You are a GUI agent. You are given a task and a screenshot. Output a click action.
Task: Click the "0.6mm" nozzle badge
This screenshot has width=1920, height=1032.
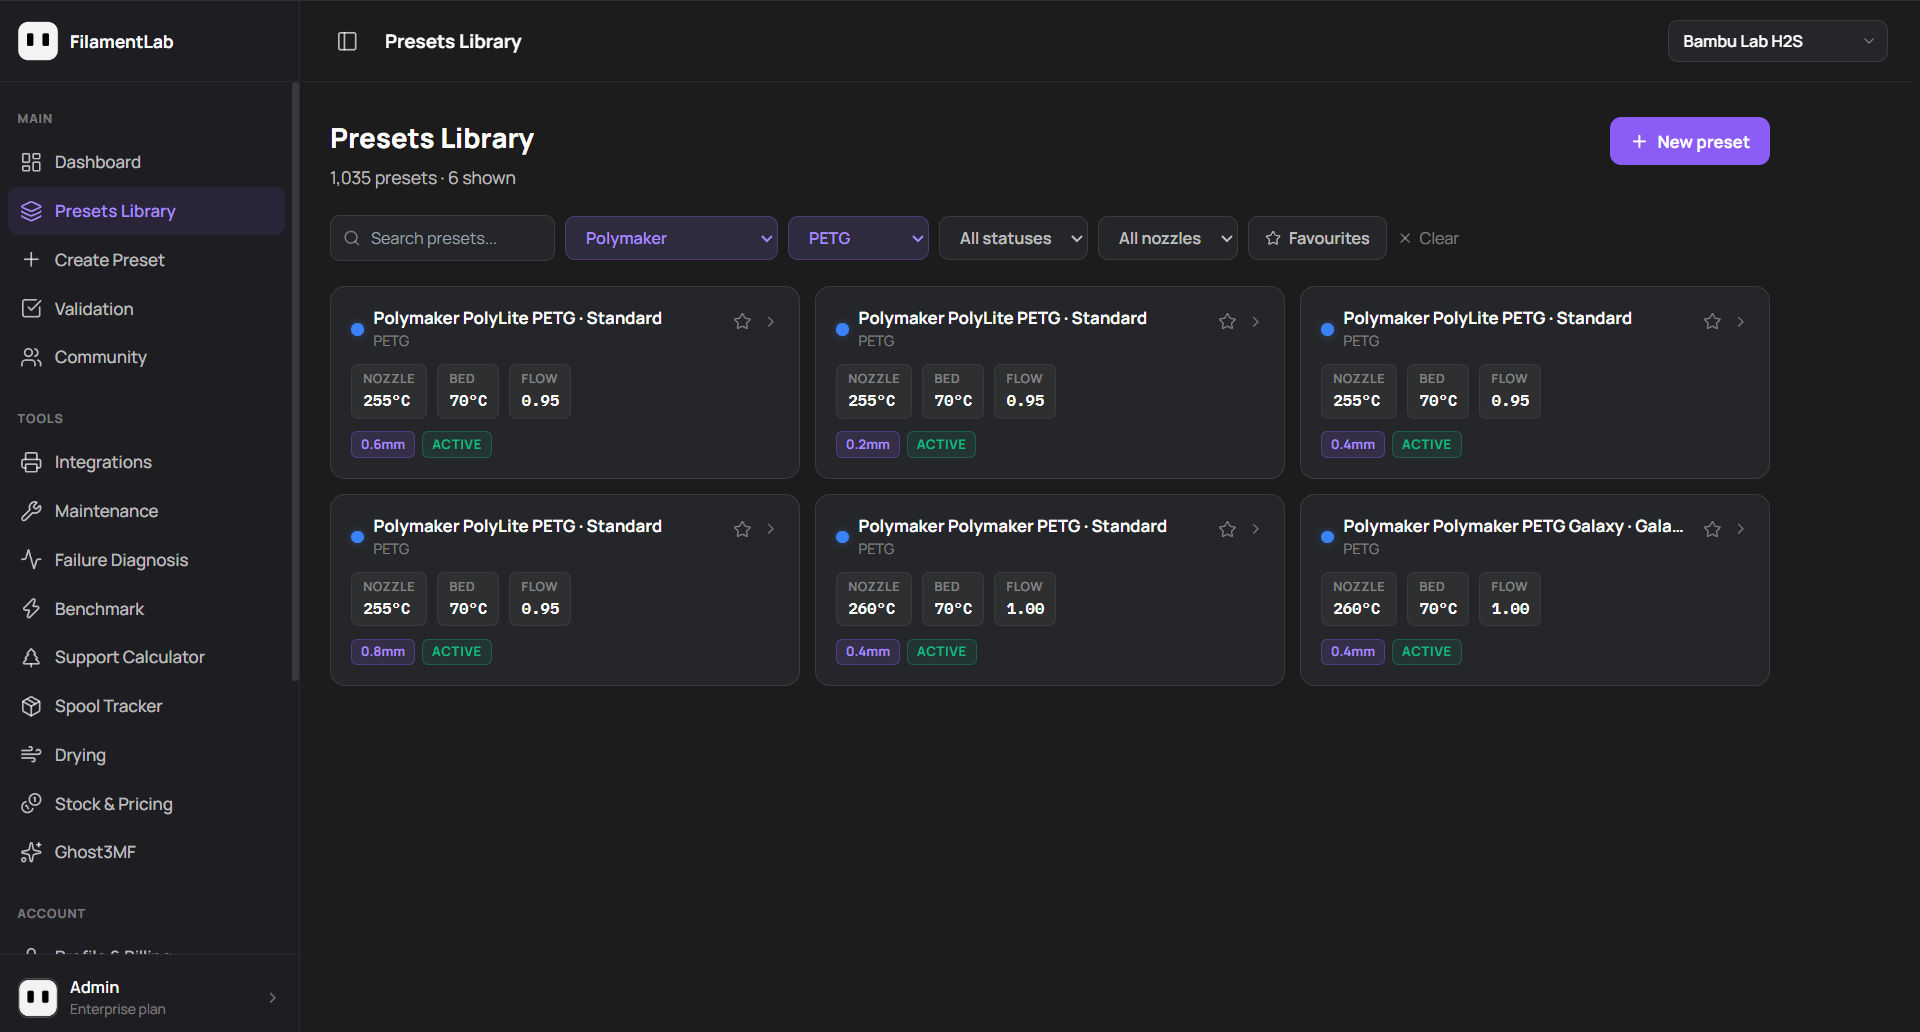click(x=383, y=444)
